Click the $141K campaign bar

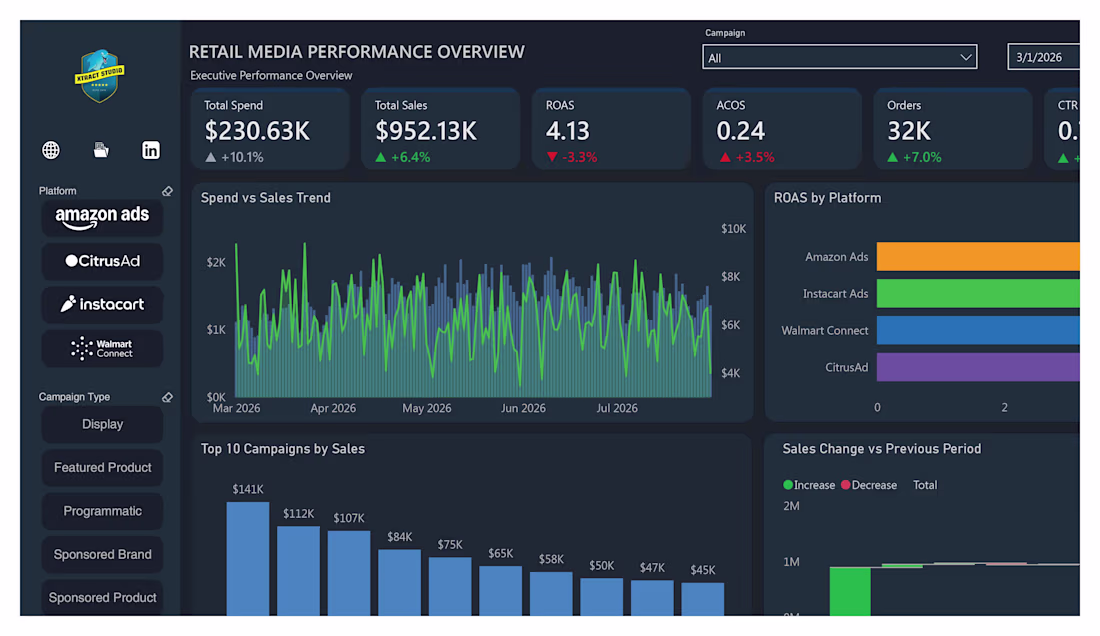pos(248,559)
